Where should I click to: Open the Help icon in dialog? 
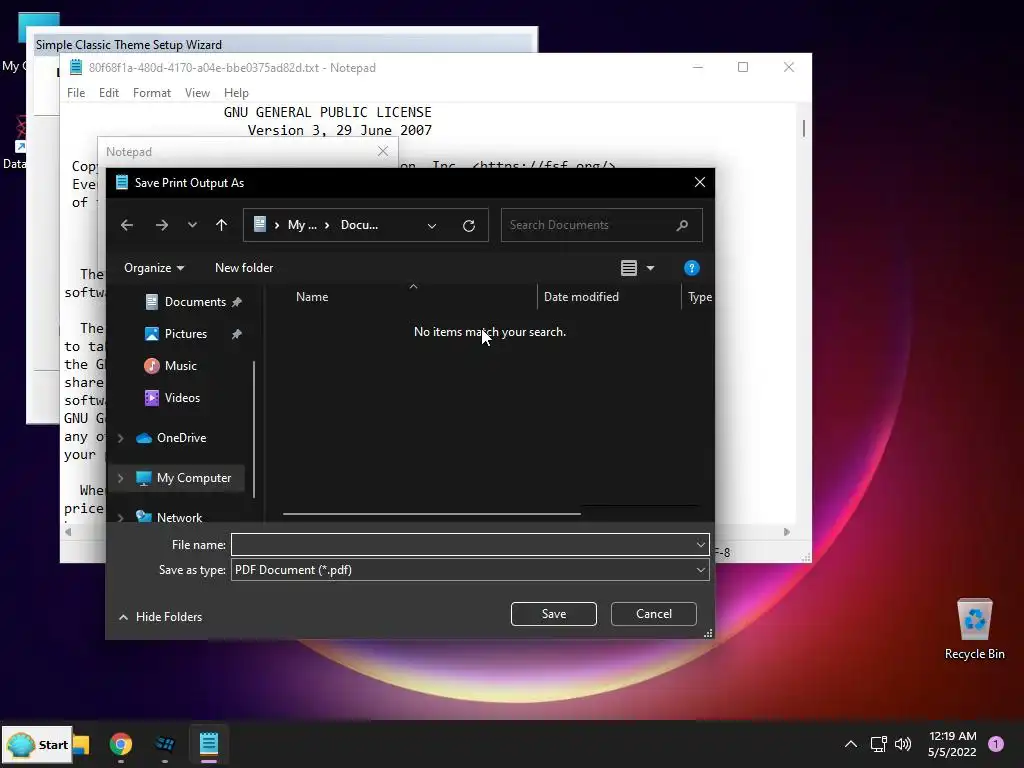692,268
